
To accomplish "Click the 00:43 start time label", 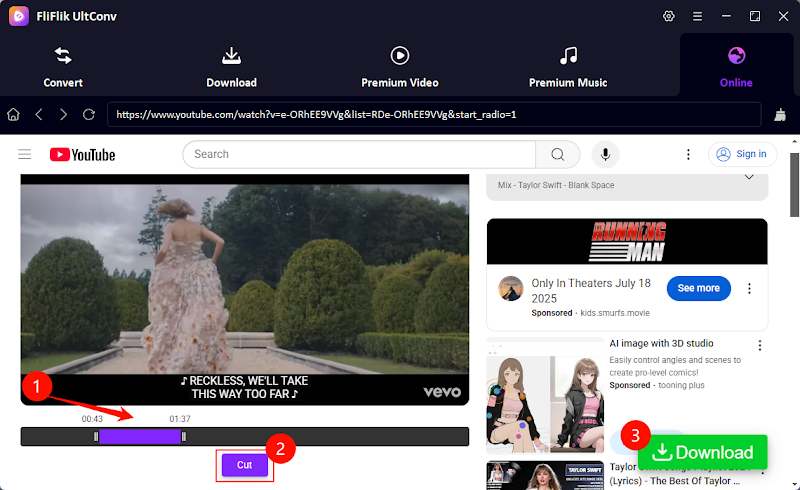I will tap(92, 419).
